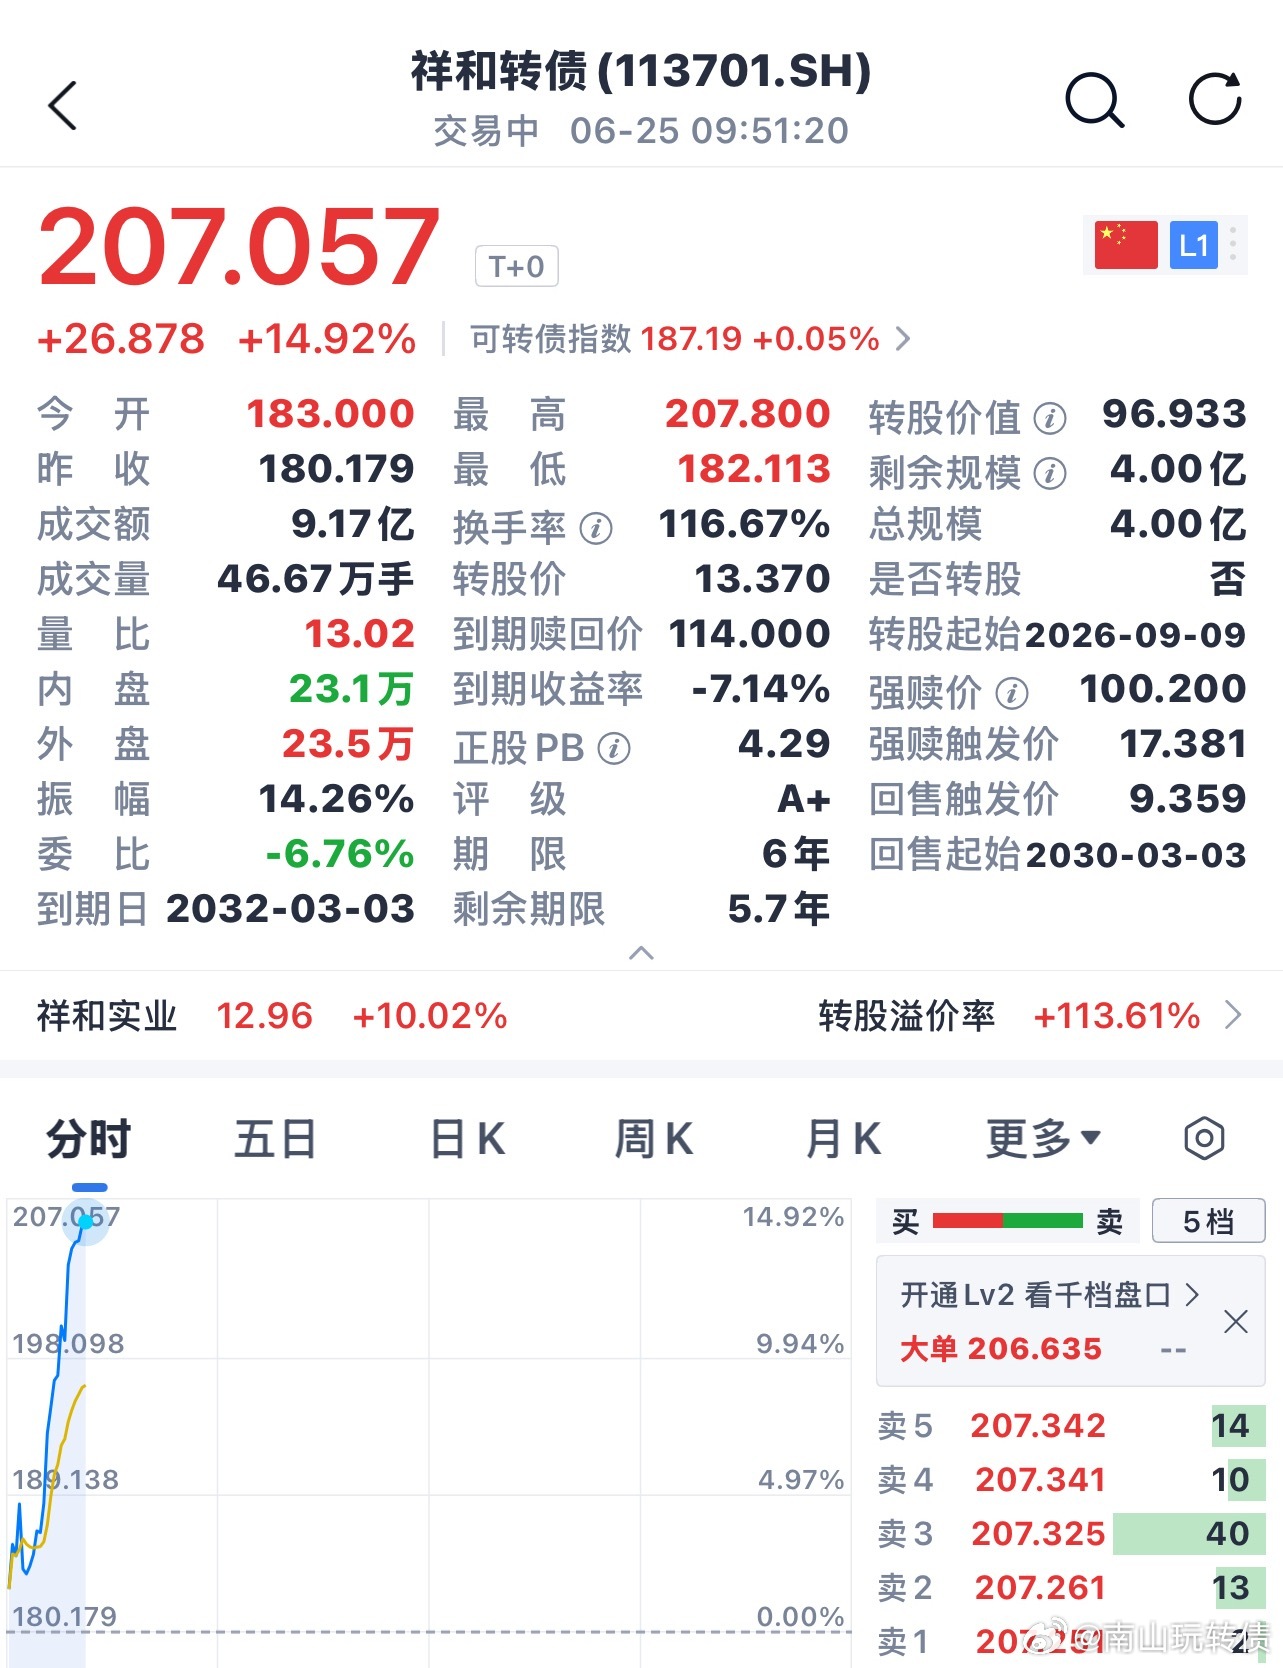The image size is (1283, 1668).
Task: Tap 最高 value 207.800
Action: [x=747, y=413]
